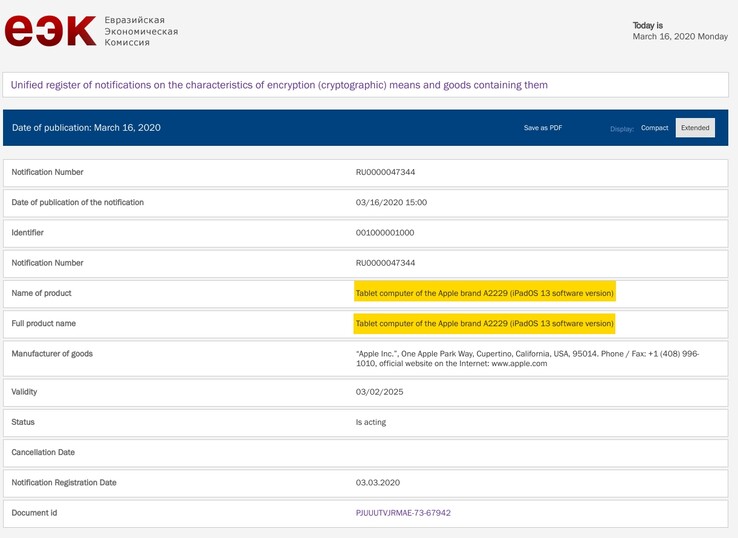
Task: Switch display to Compact view
Action: click(x=654, y=128)
